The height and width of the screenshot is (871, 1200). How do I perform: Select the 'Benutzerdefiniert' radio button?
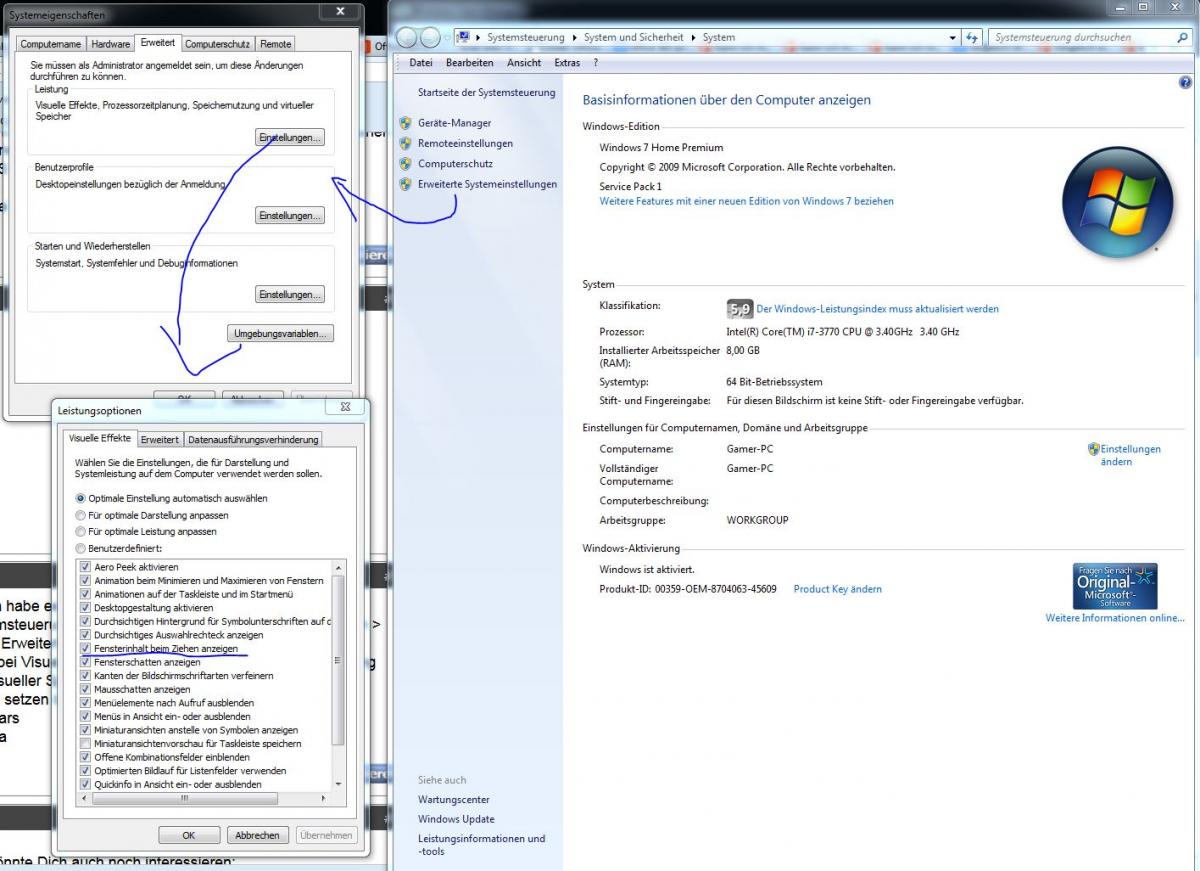point(81,549)
